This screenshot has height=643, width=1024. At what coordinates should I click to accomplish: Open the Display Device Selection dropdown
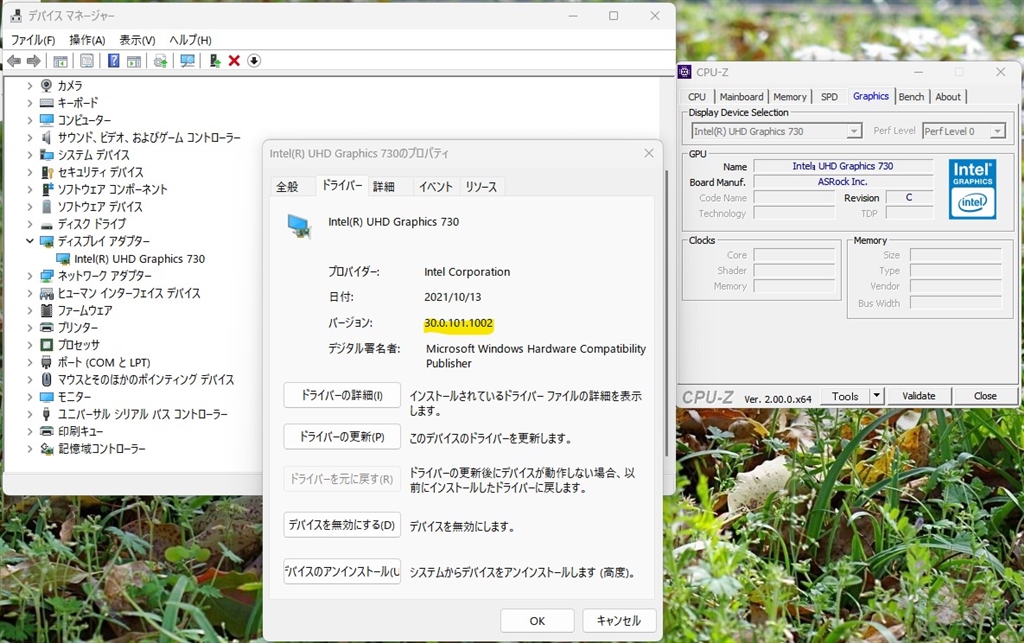(855, 131)
